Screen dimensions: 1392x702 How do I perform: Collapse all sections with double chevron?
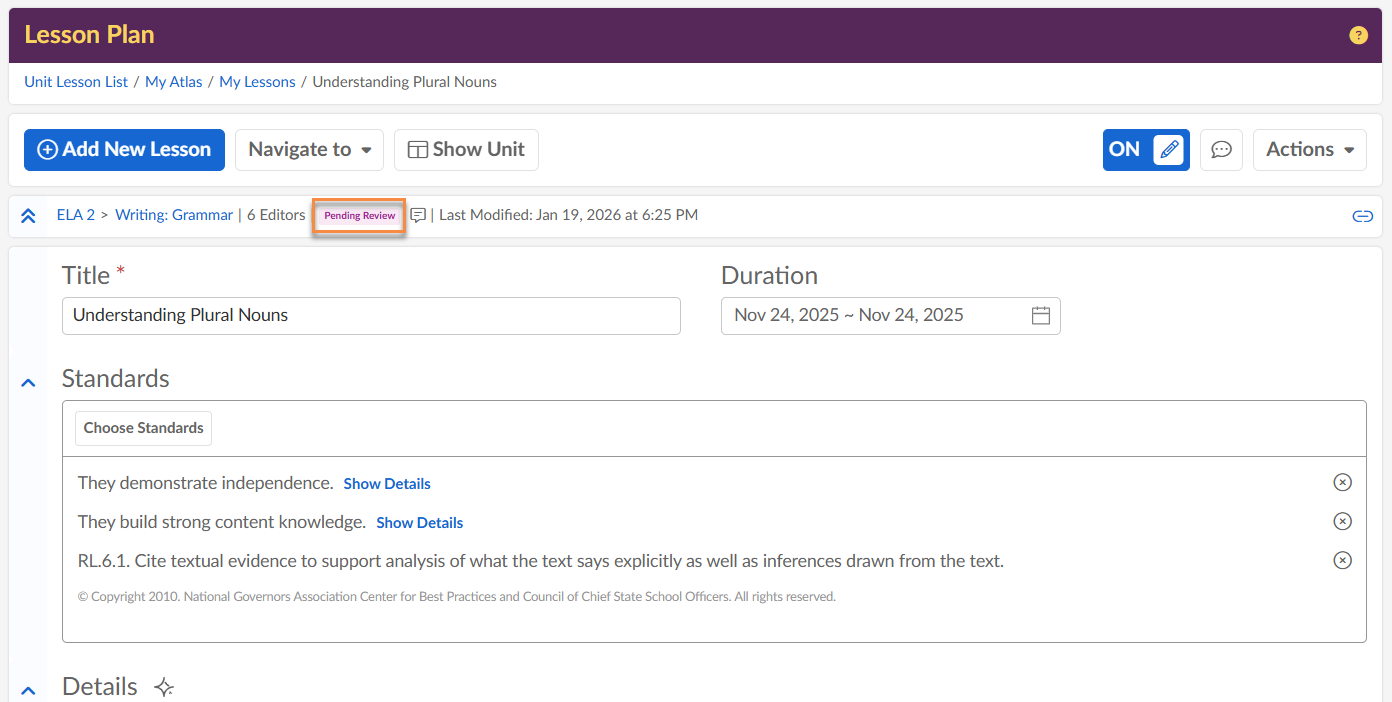28,216
